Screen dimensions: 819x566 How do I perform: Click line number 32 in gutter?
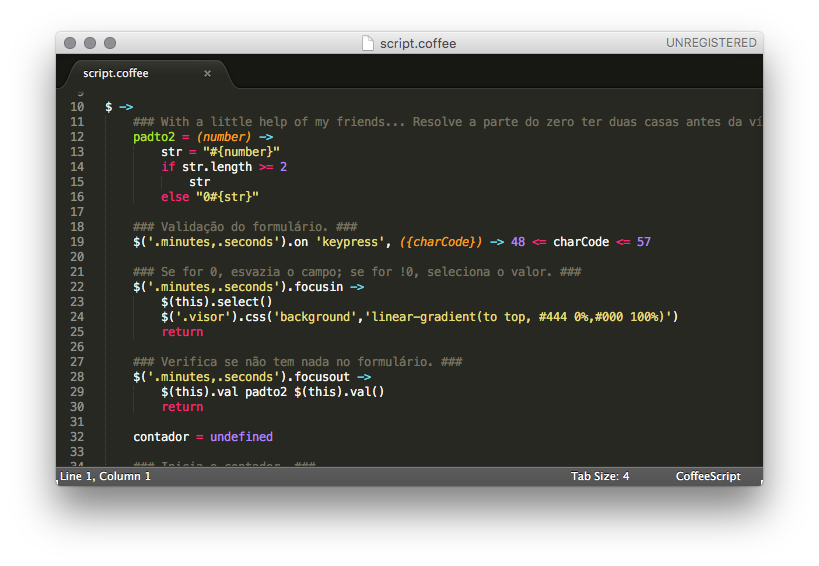pos(77,437)
